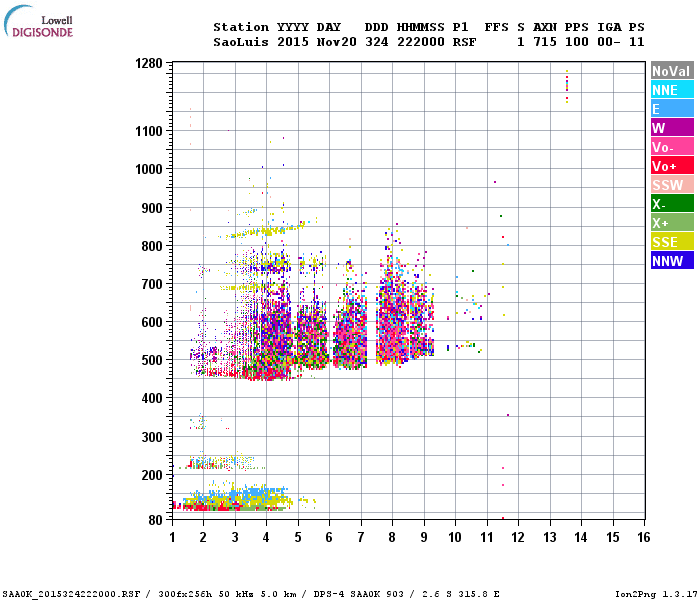Click the frequency axis label 1
This screenshot has width=700, height=600.
click(172, 537)
